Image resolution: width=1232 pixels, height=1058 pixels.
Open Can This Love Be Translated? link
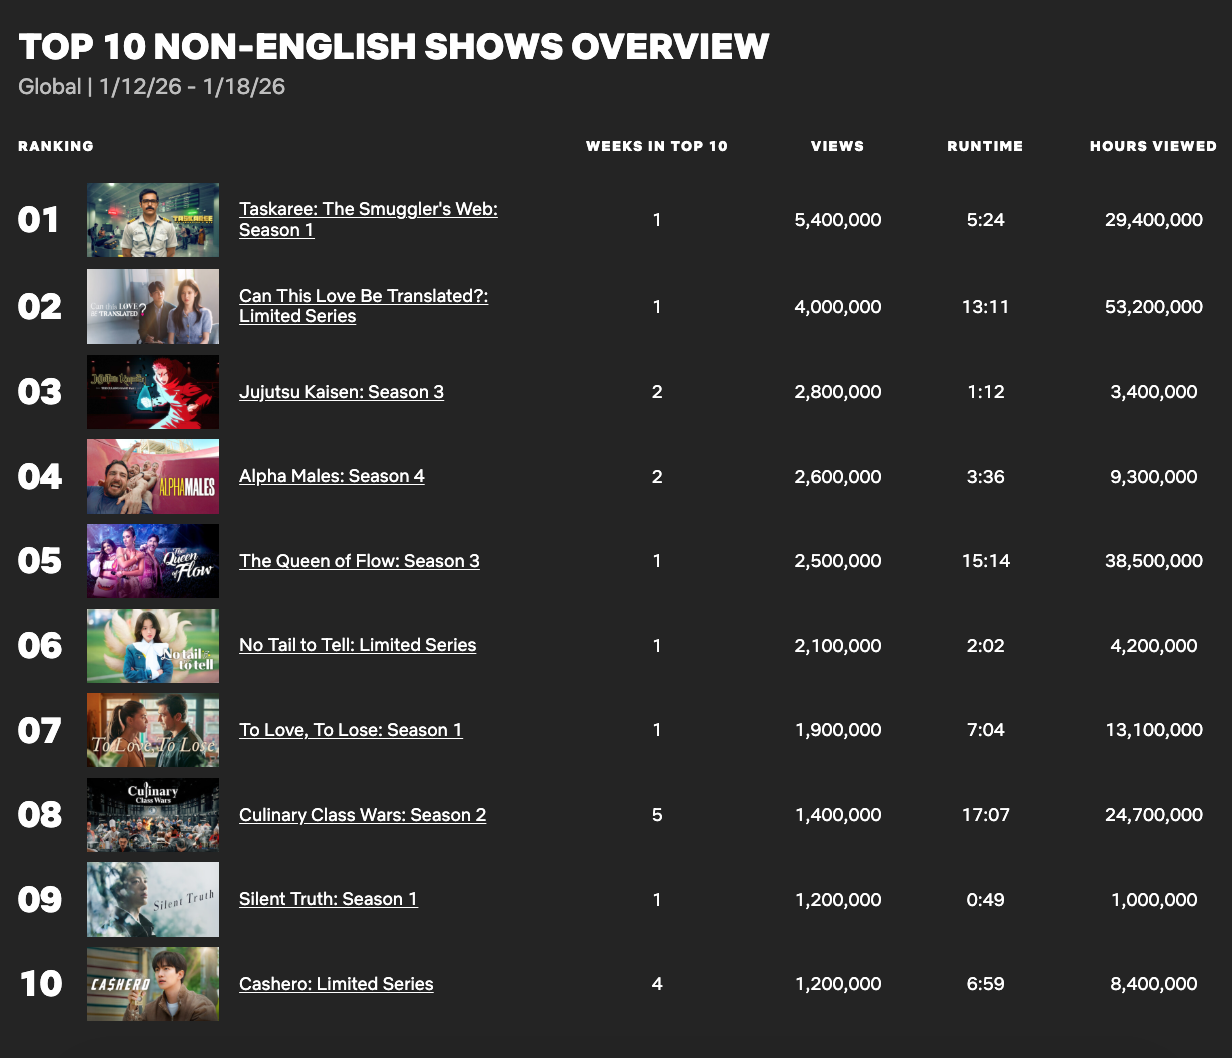click(x=363, y=306)
